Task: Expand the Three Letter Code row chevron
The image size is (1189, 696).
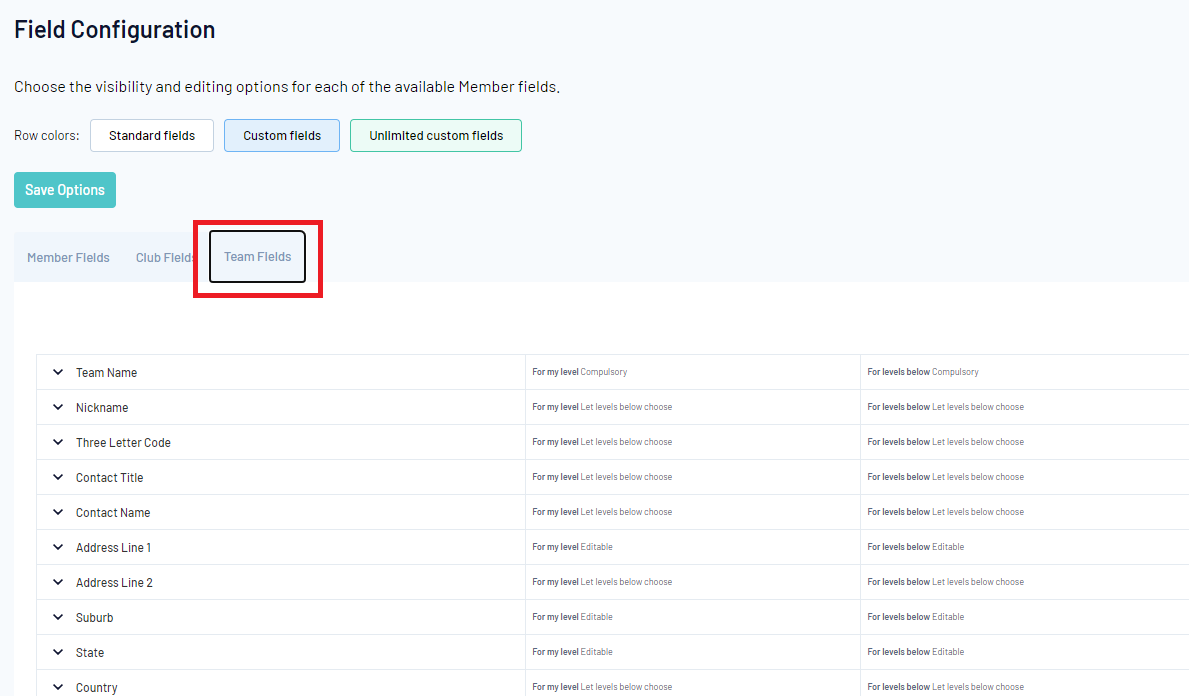Action: (x=58, y=442)
